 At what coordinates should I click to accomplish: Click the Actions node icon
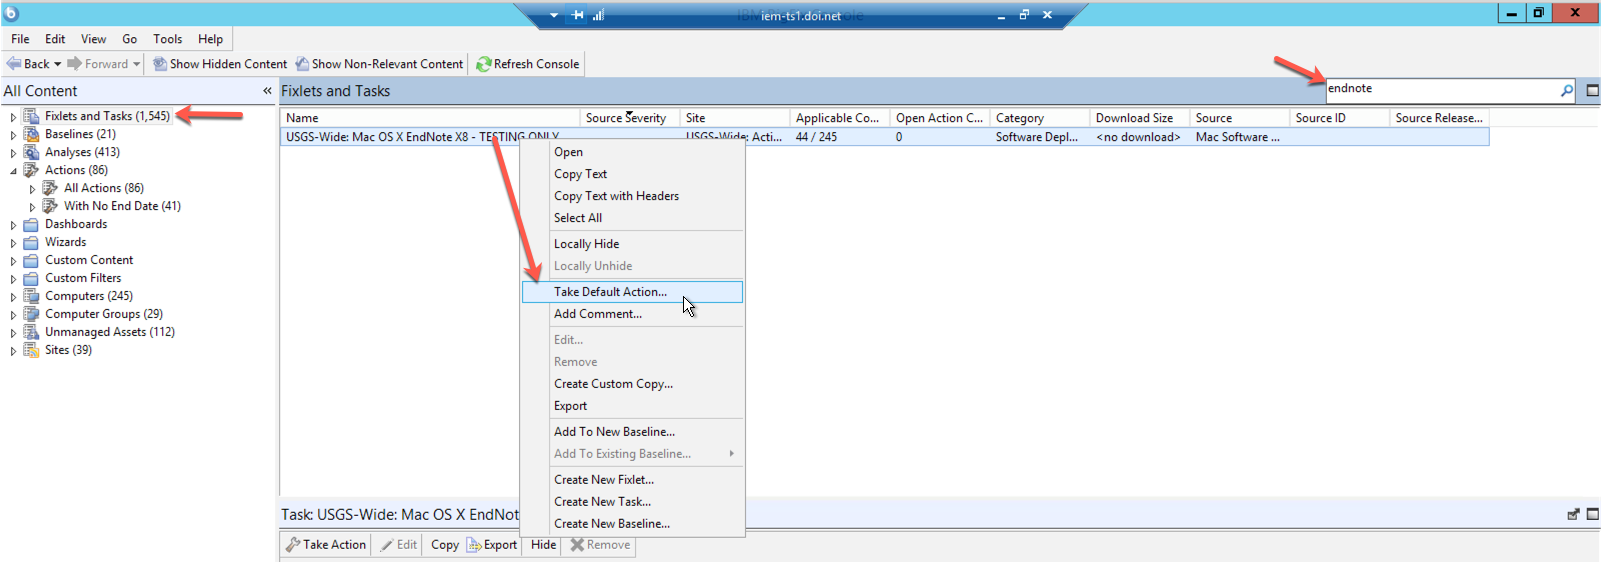click(31, 170)
